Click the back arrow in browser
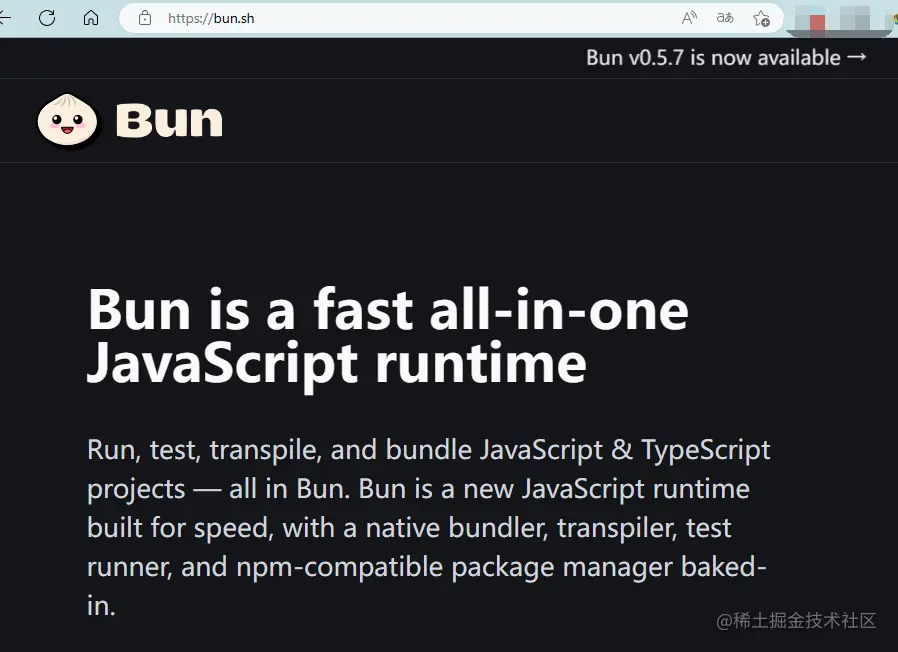 point(5,18)
